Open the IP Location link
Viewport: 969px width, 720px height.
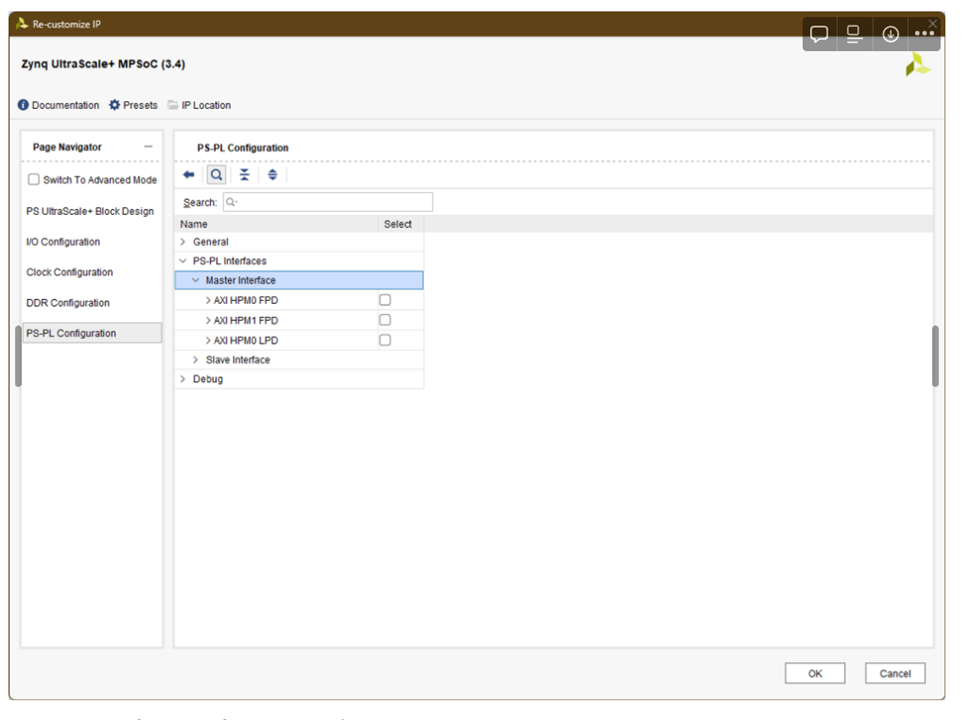click(206, 105)
